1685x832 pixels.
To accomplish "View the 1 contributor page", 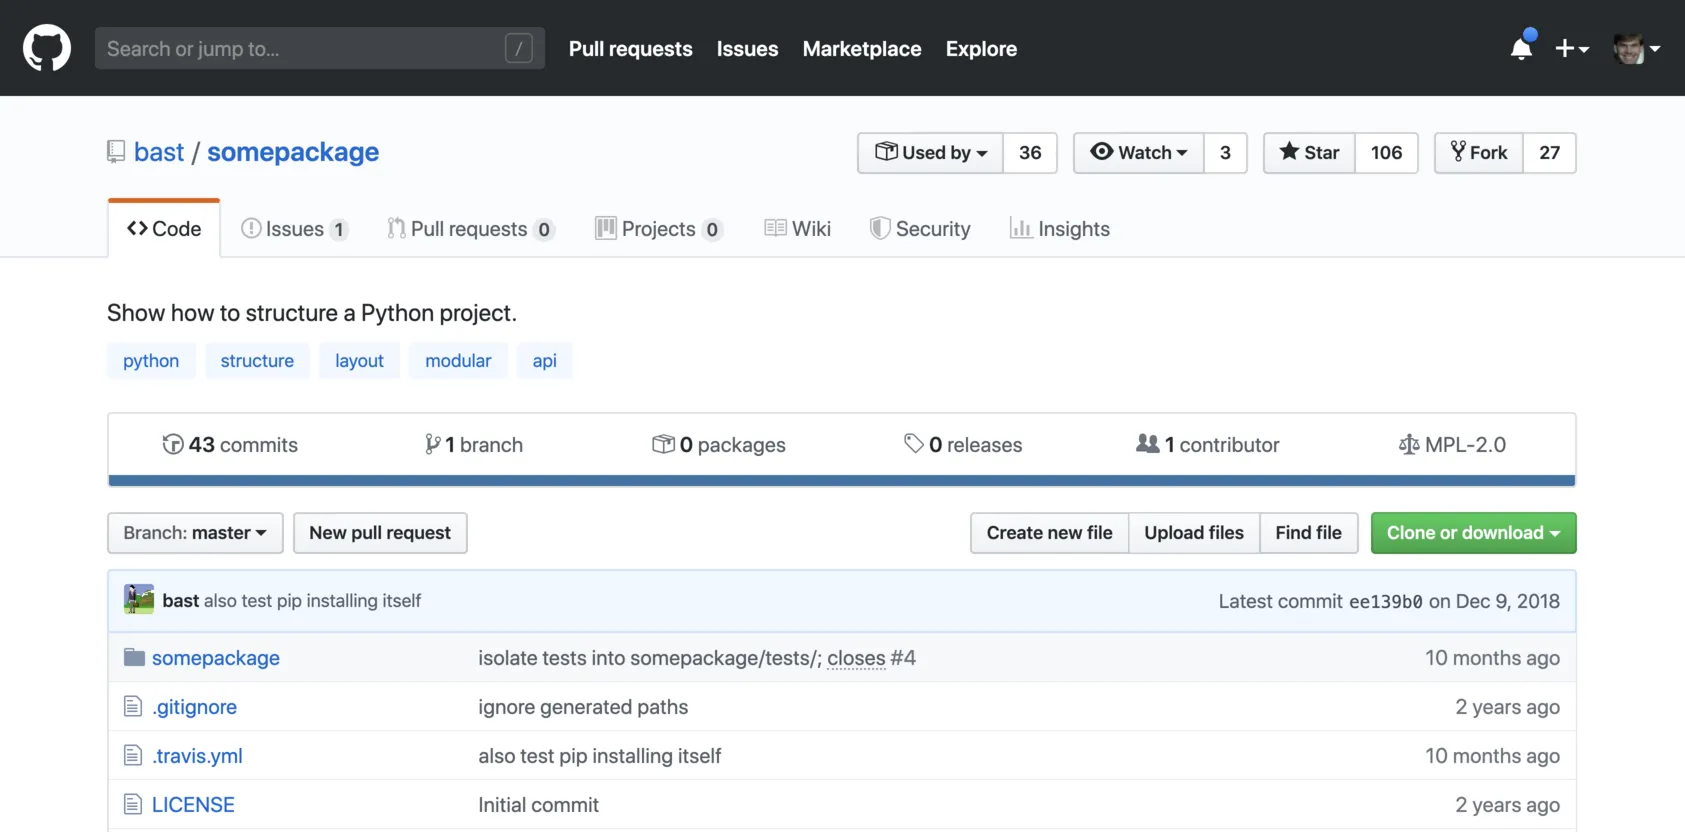I will tap(1208, 445).
